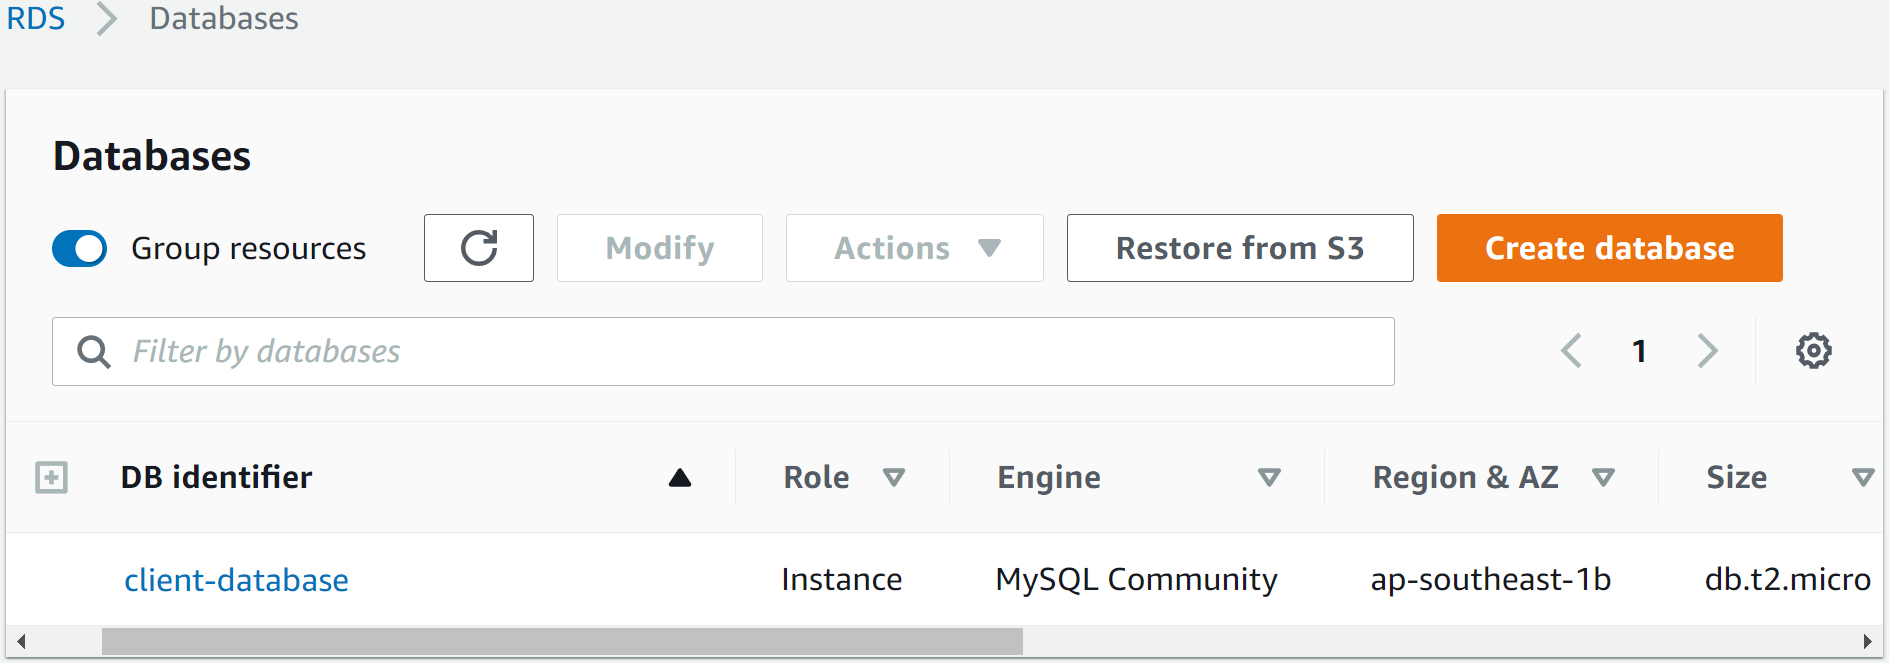Open the client-database link
The height and width of the screenshot is (665, 1889).
[236, 580]
